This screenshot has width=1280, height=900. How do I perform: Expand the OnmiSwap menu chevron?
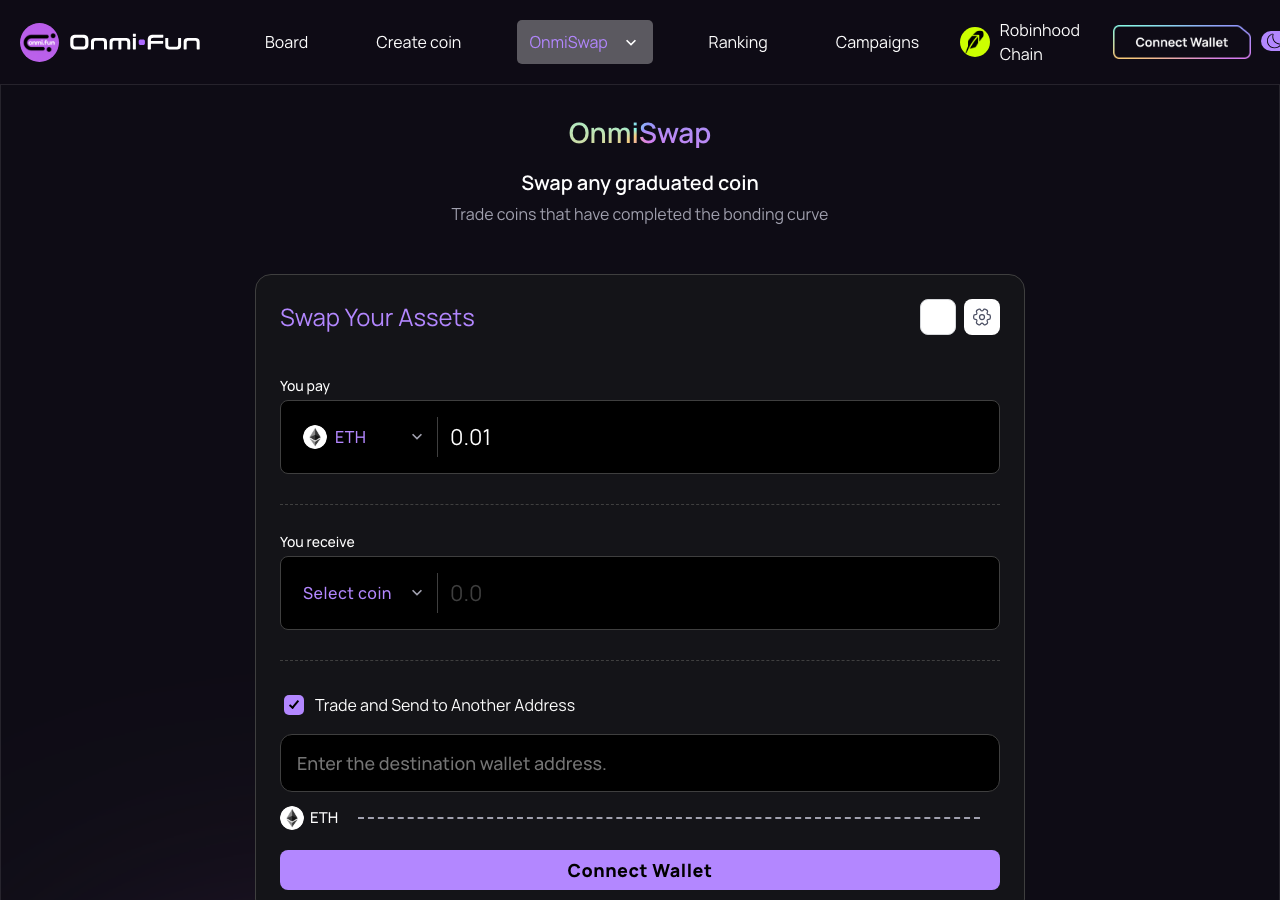(631, 42)
